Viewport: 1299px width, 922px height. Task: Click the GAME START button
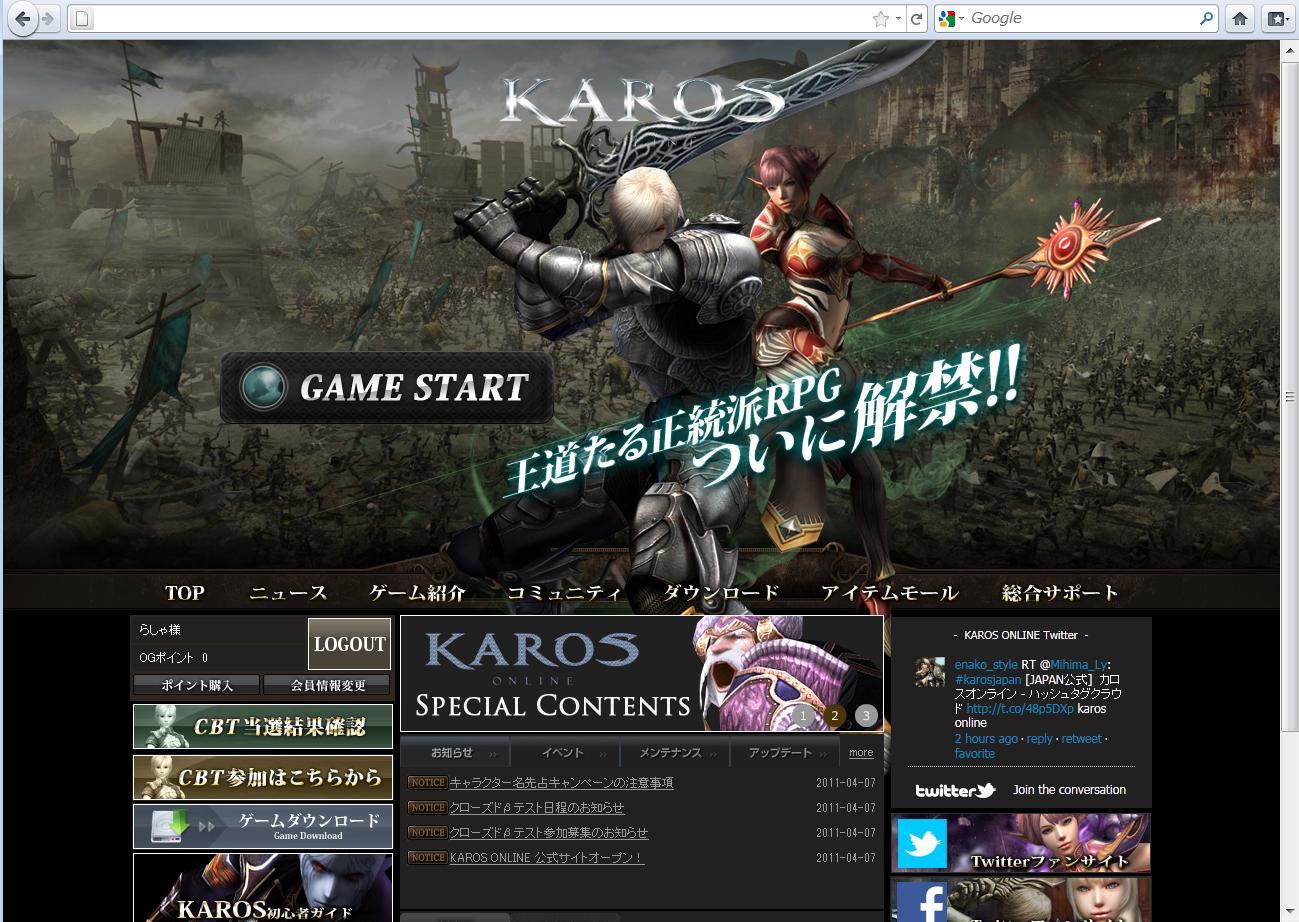click(387, 387)
